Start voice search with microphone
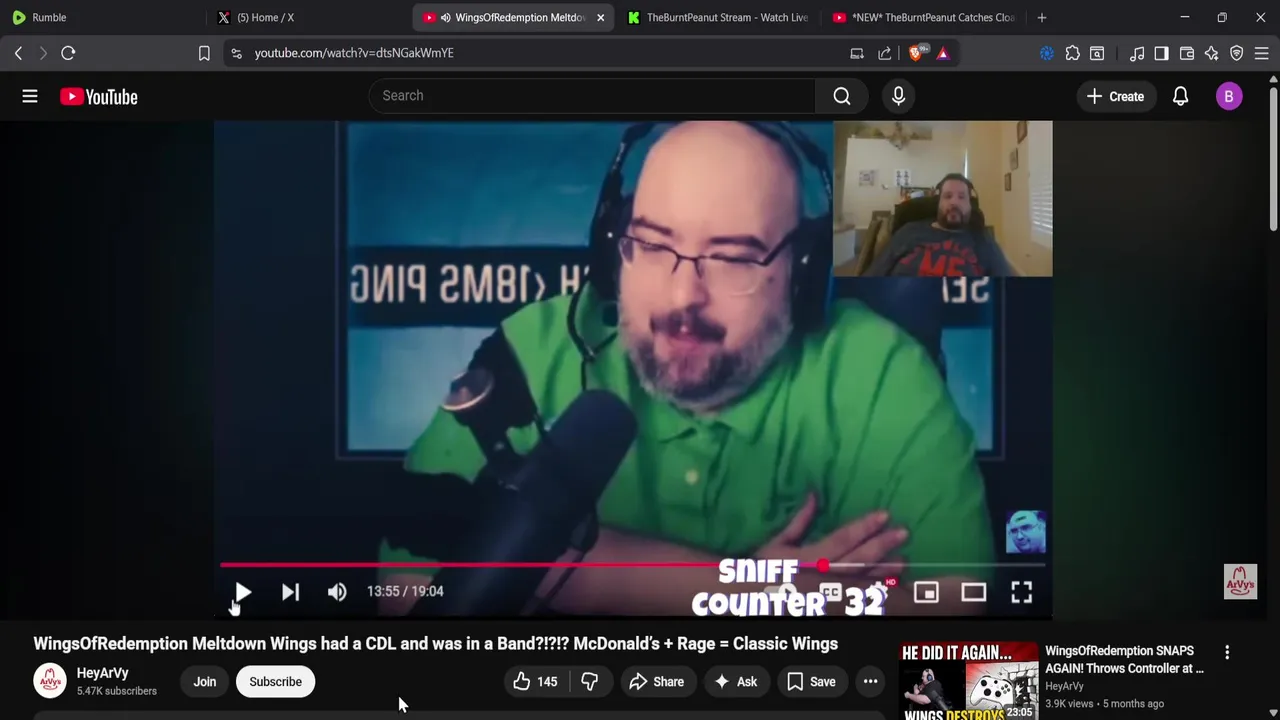The height and width of the screenshot is (720, 1280). [x=898, y=96]
